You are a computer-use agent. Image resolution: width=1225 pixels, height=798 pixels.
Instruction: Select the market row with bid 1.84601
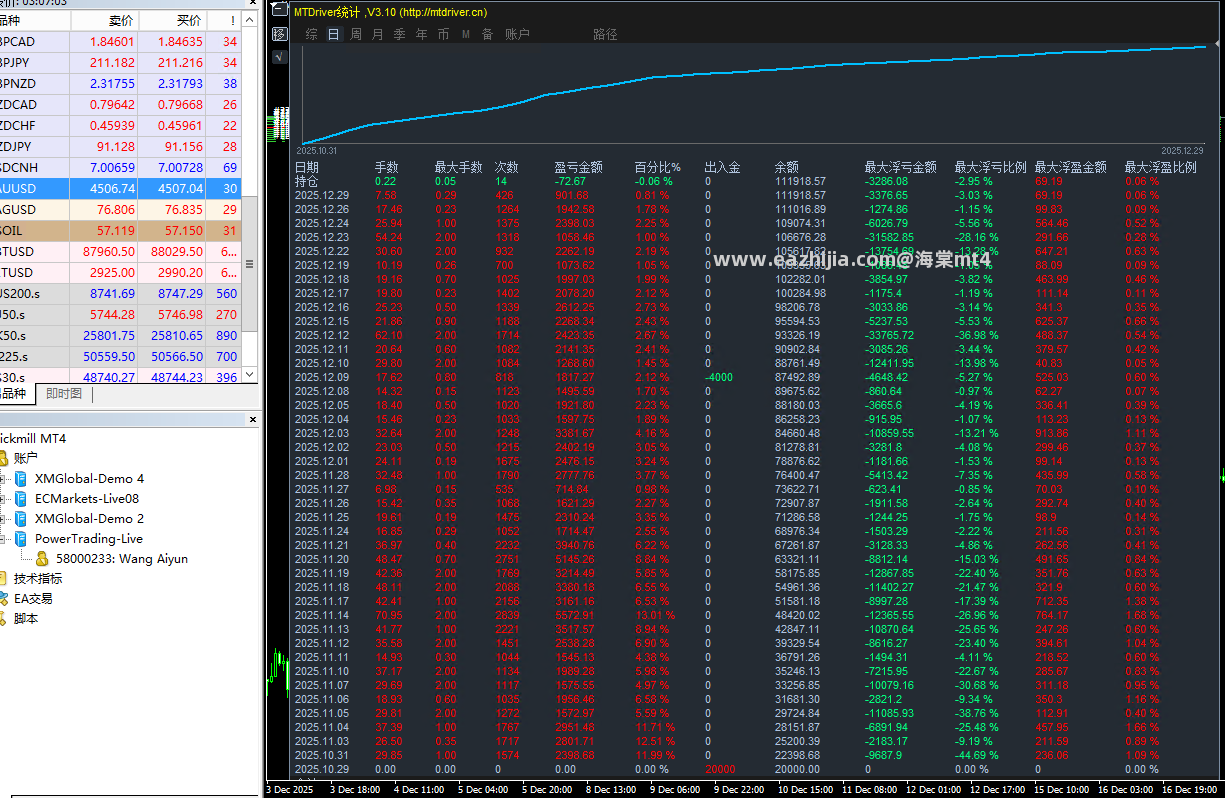(x=121, y=41)
